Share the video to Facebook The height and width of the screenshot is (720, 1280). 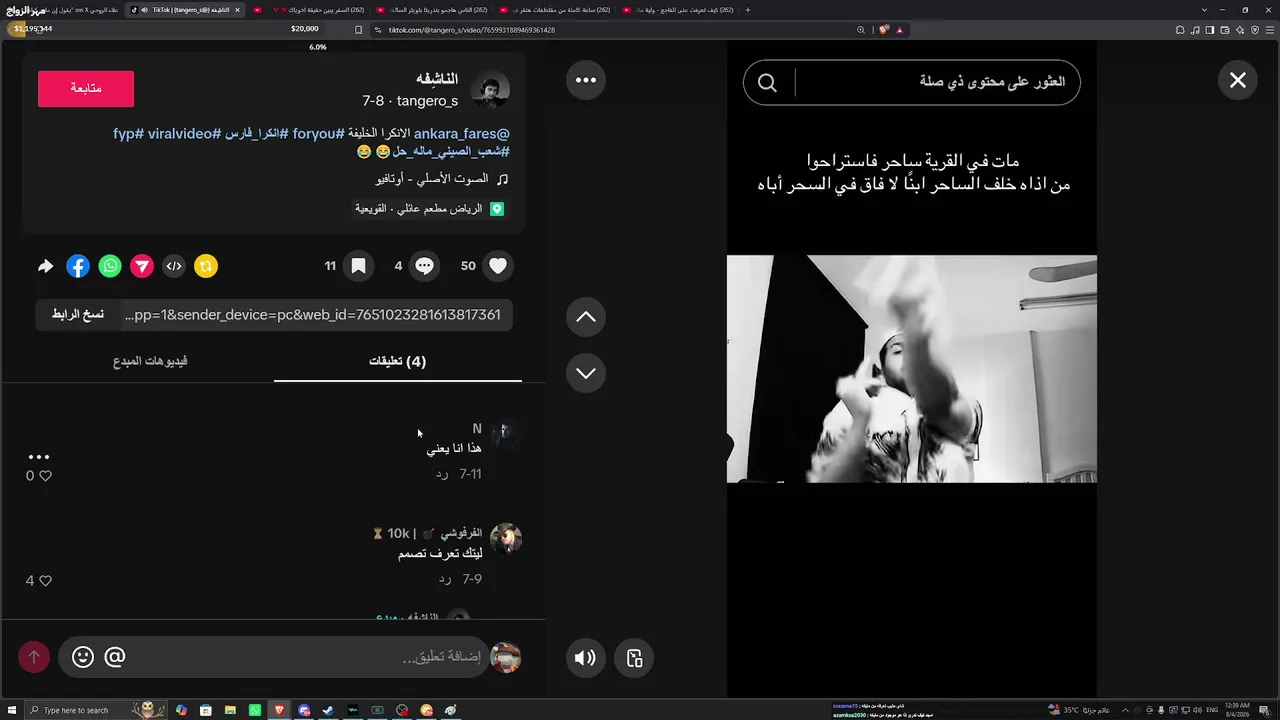click(78, 266)
